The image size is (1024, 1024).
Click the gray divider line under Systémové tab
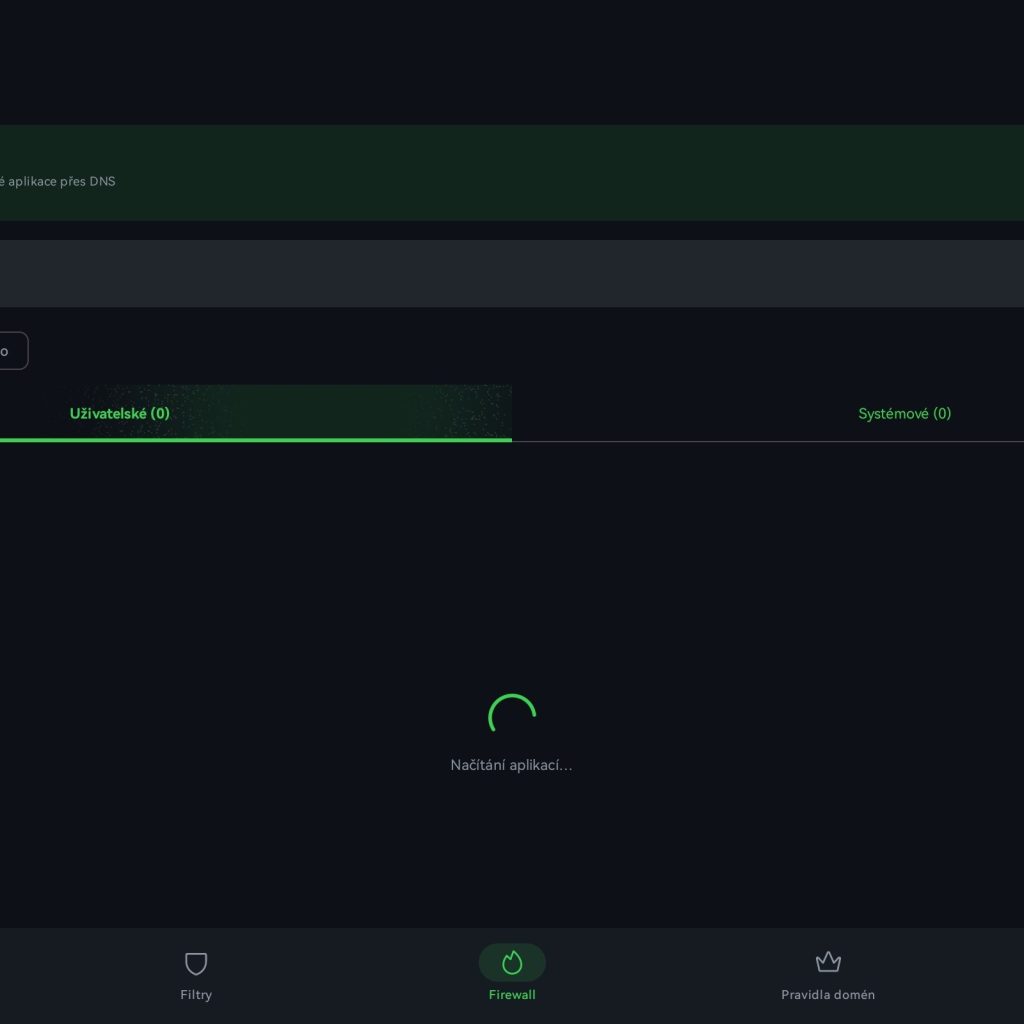click(x=768, y=441)
